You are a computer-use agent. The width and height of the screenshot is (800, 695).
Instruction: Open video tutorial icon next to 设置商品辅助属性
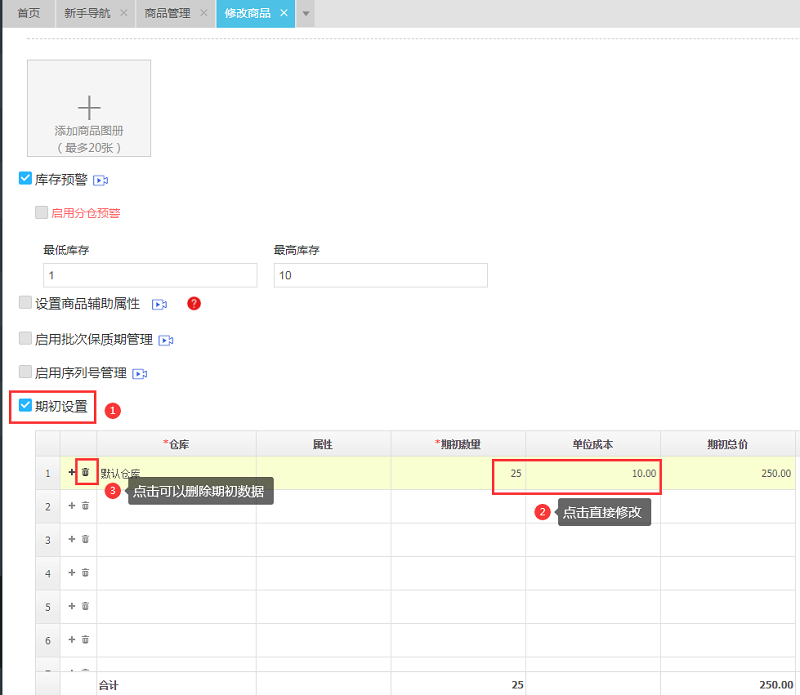pyautogui.click(x=159, y=304)
